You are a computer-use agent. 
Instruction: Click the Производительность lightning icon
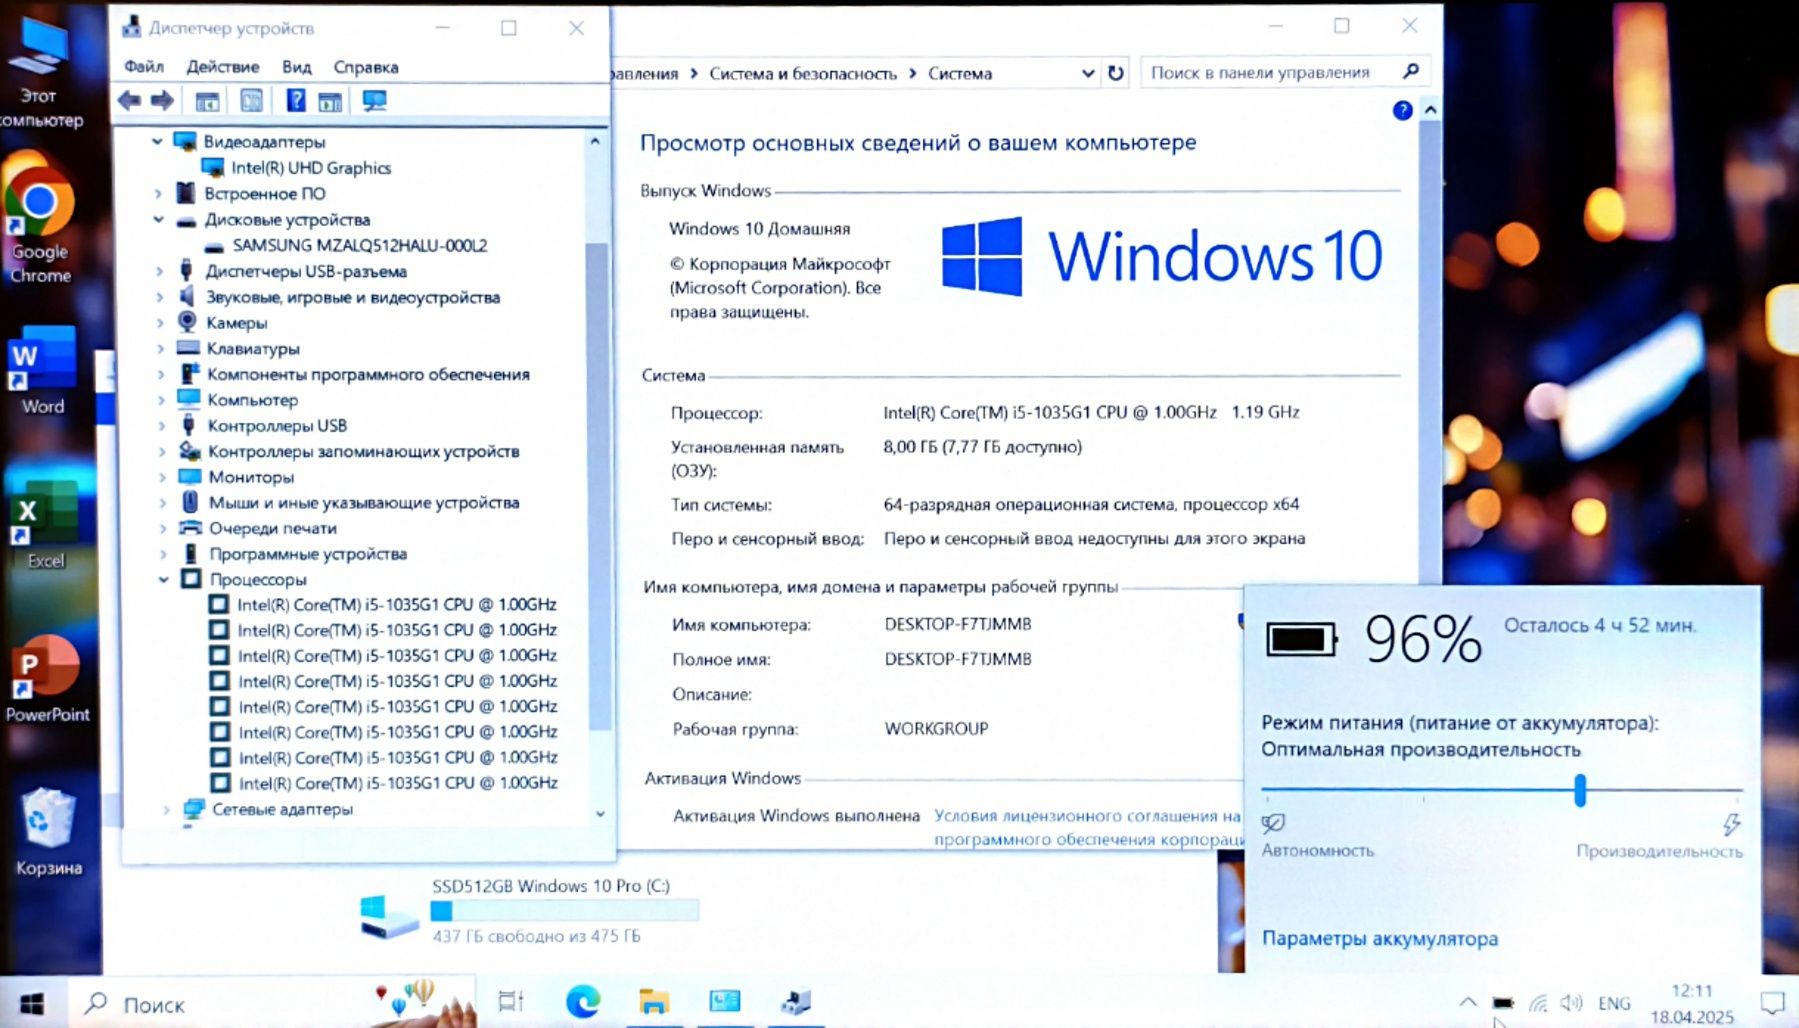(x=1731, y=824)
